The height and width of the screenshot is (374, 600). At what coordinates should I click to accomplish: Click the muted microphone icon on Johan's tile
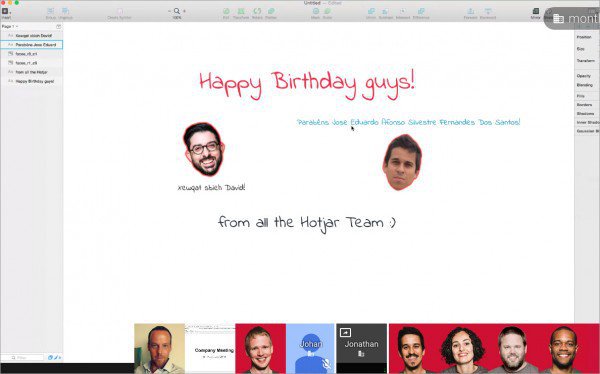327,363
